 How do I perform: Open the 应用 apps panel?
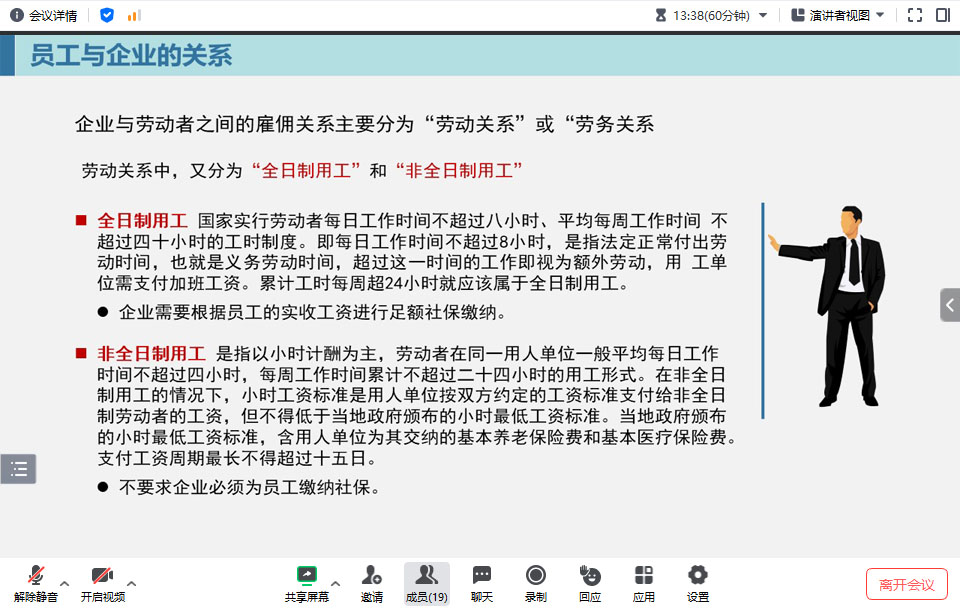point(643,584)
